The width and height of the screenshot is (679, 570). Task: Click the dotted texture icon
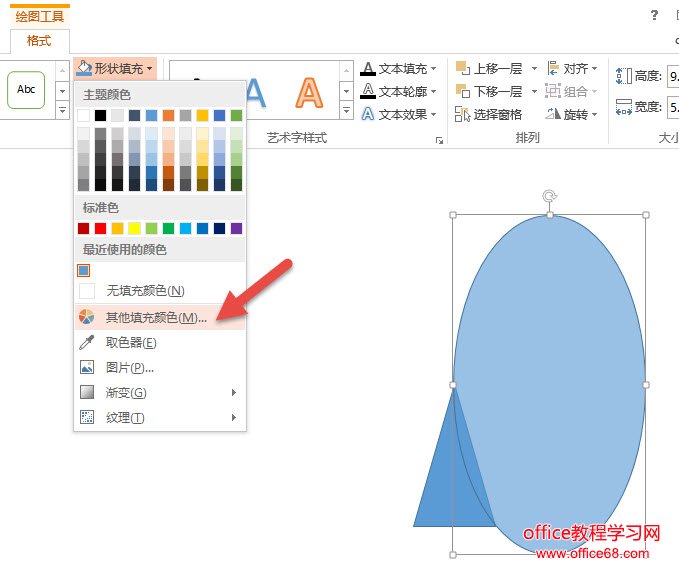[x=87, y=417]
